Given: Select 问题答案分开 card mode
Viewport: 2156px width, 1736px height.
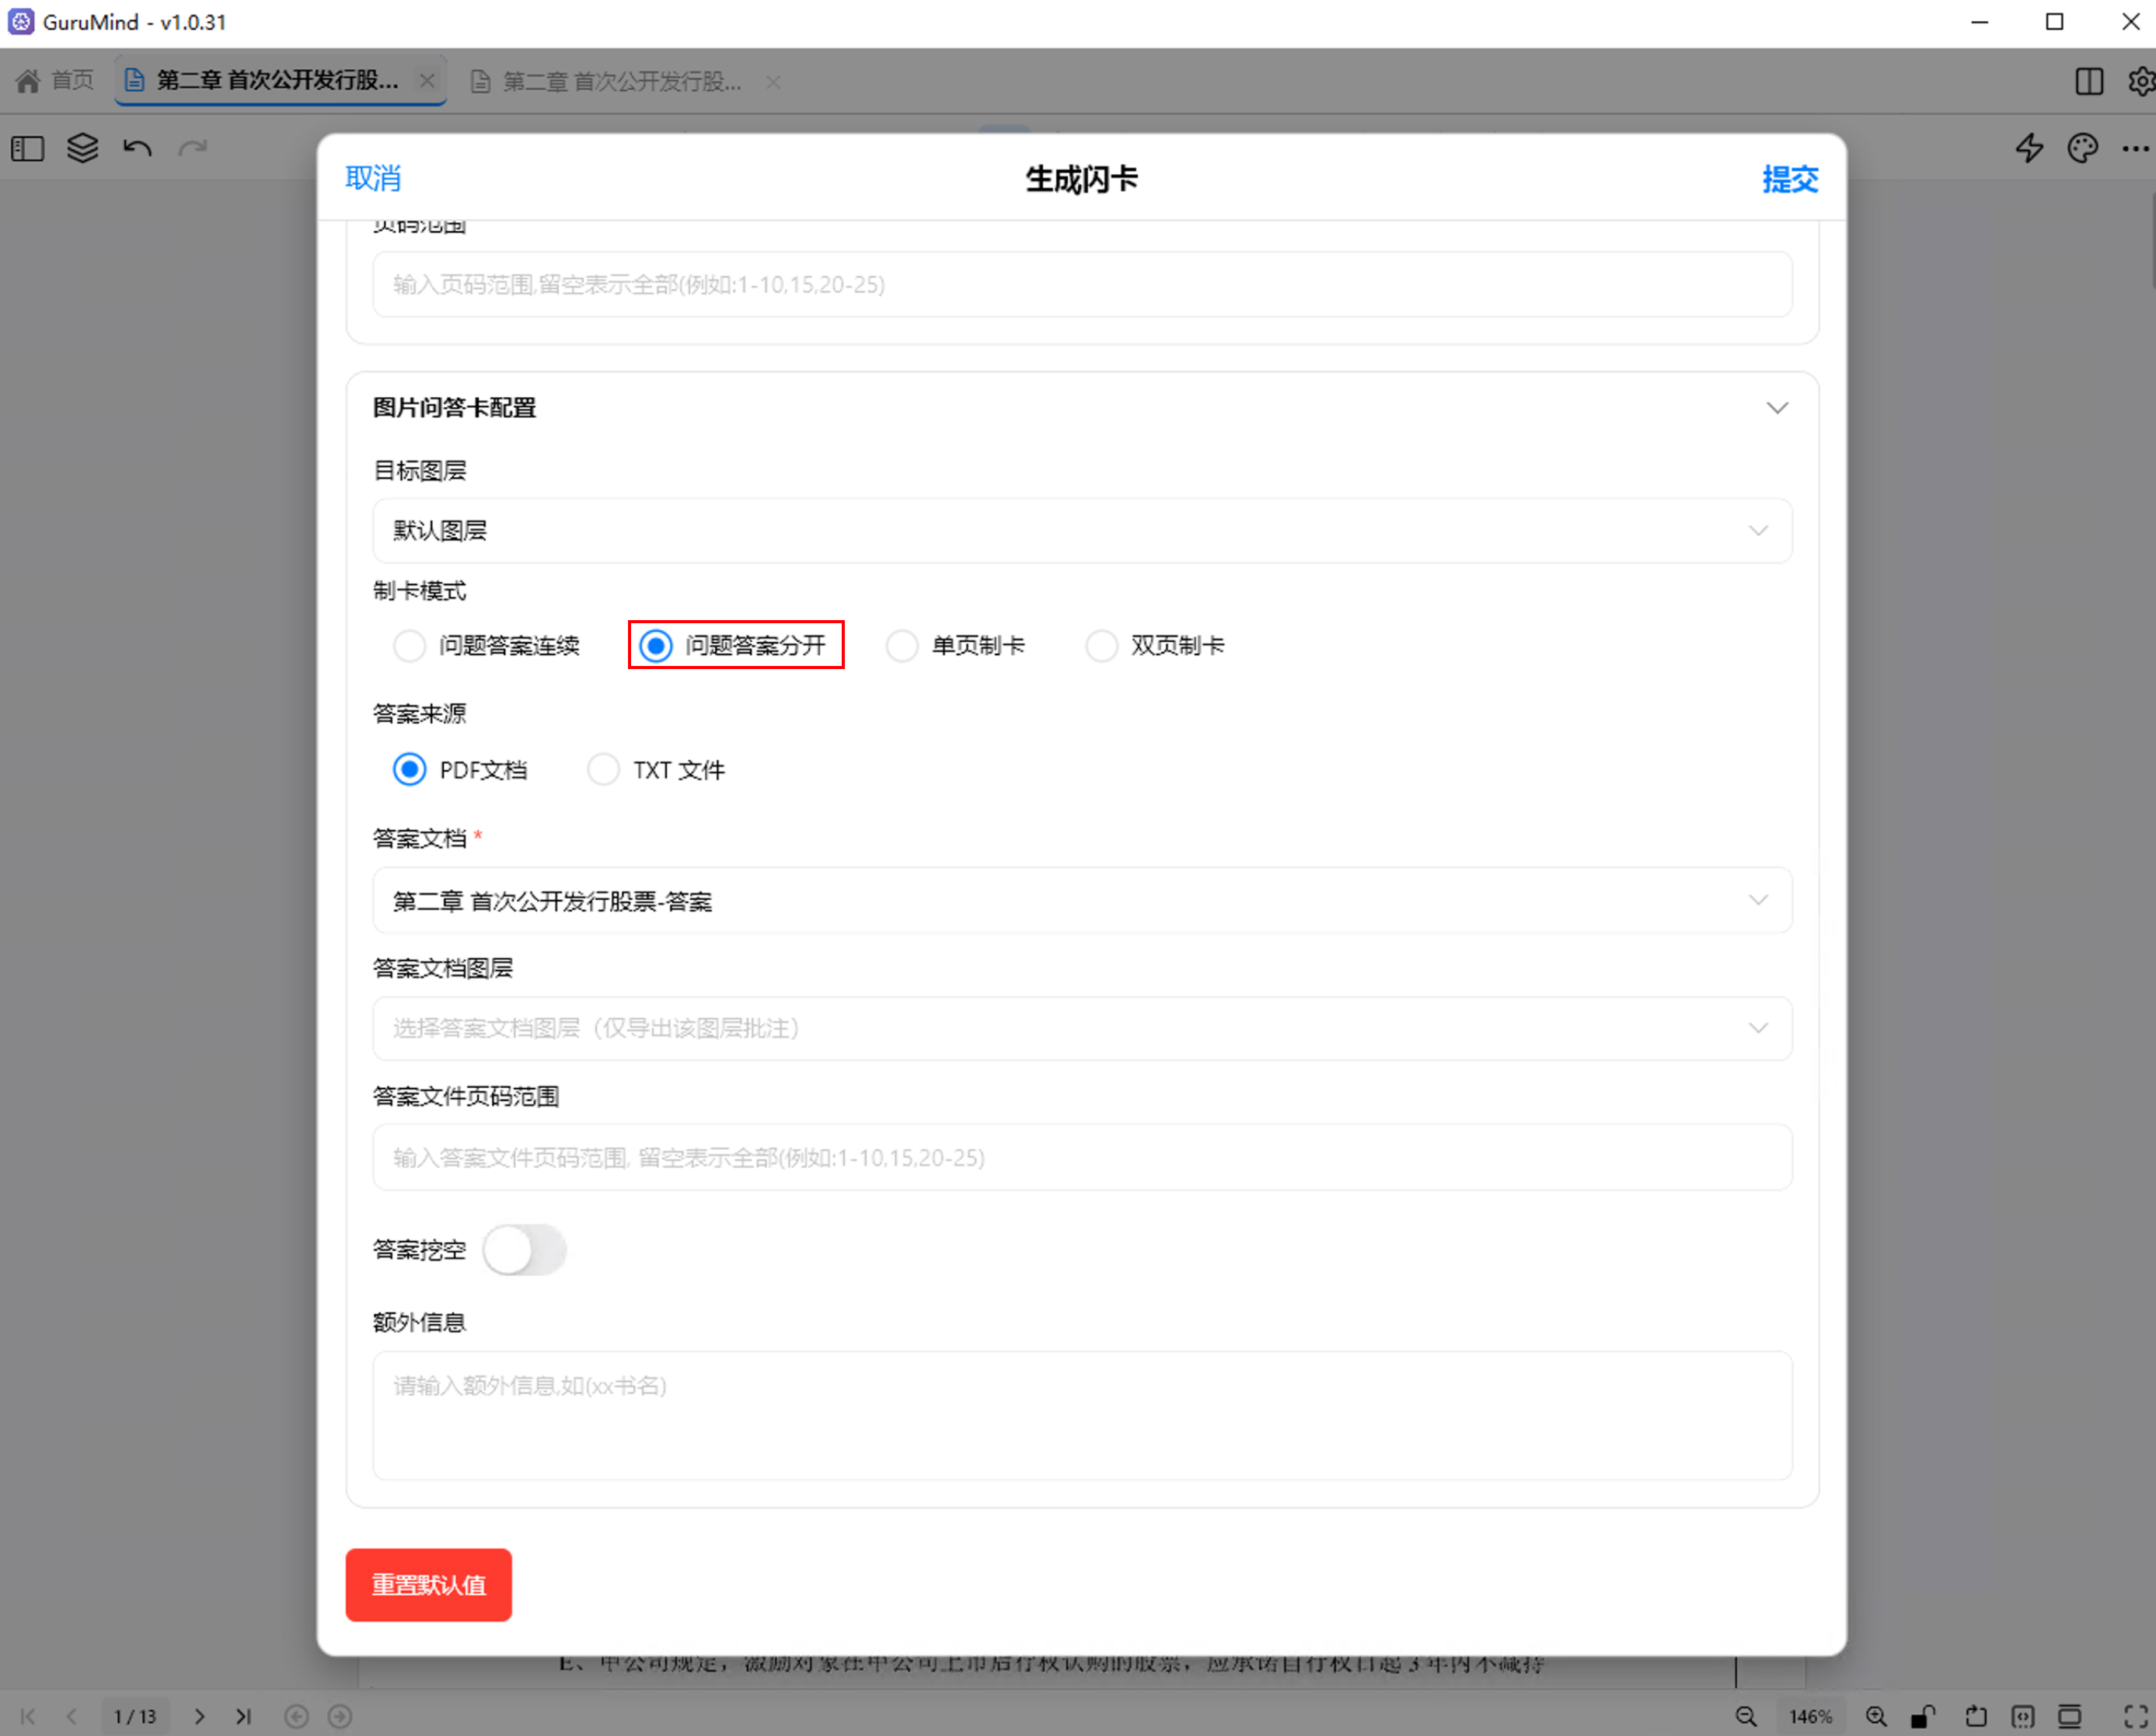Looking at the screenshot, I should pyautogui.click(x=734, y=645).
